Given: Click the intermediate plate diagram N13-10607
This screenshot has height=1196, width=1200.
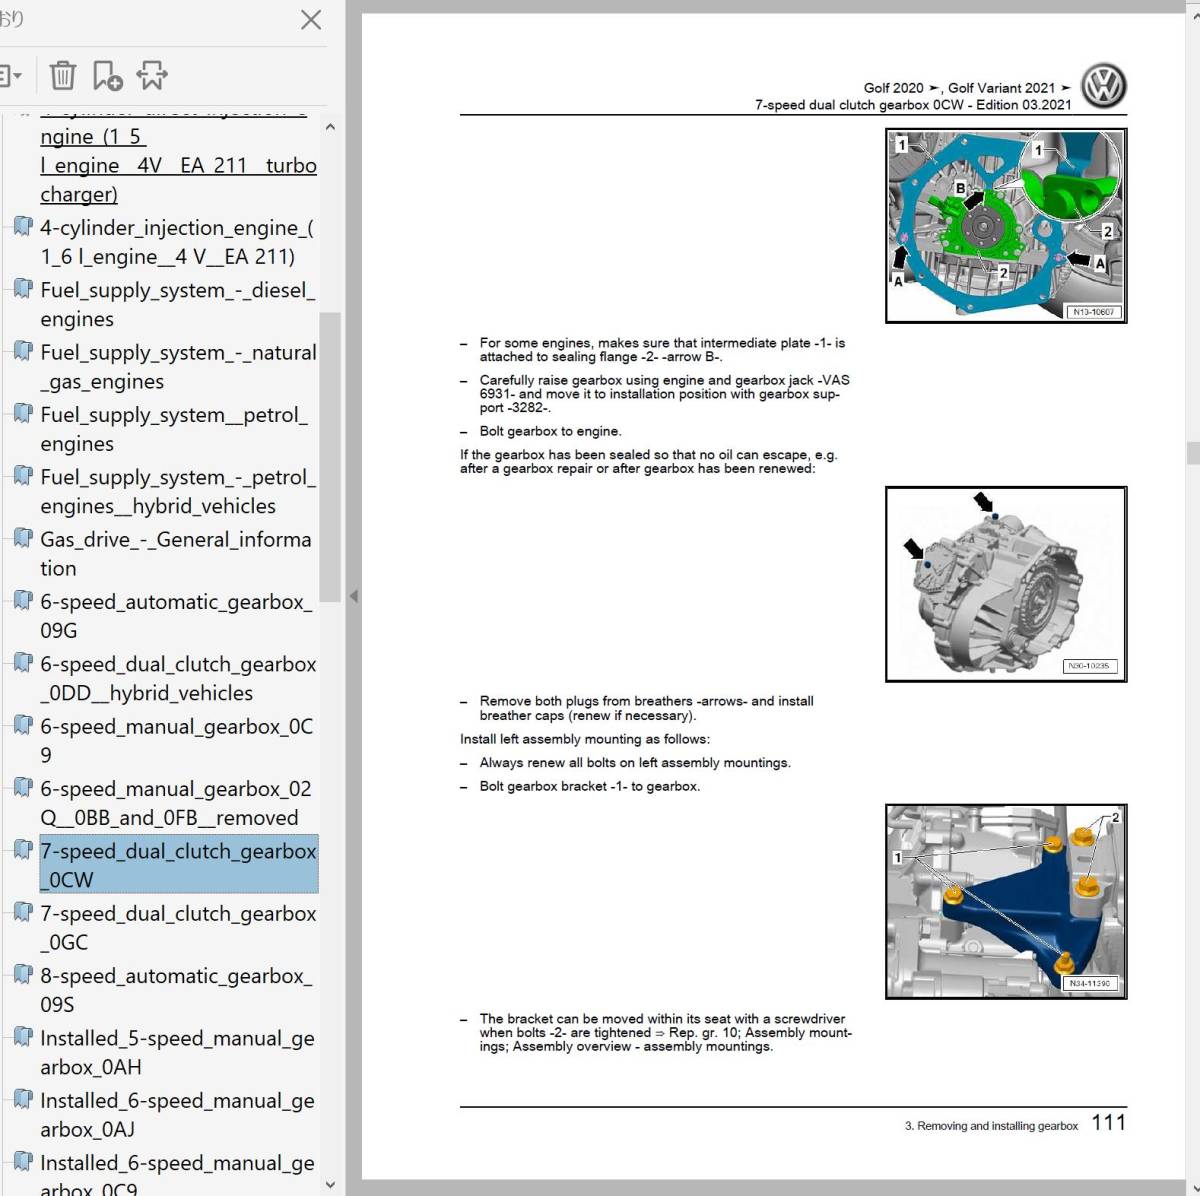Looking at the screenshot, I should [1006, 225].
